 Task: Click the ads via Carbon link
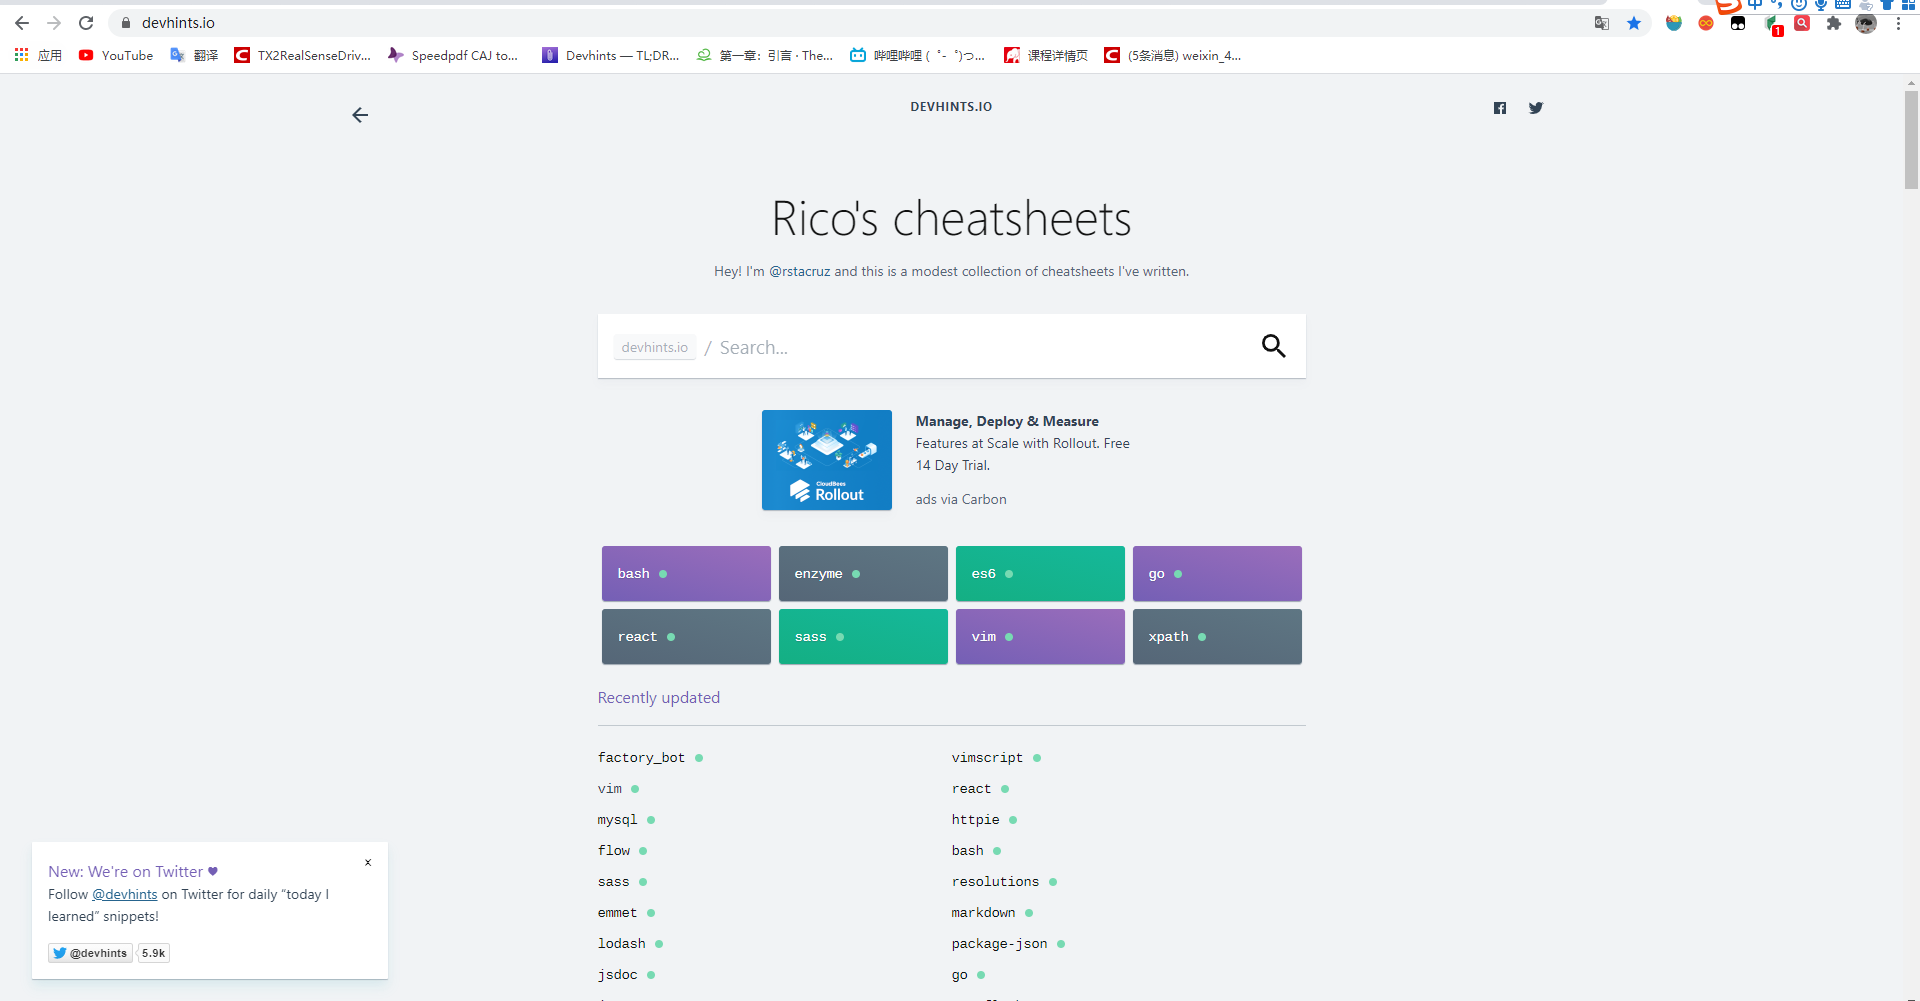click(x=961, y=499)
